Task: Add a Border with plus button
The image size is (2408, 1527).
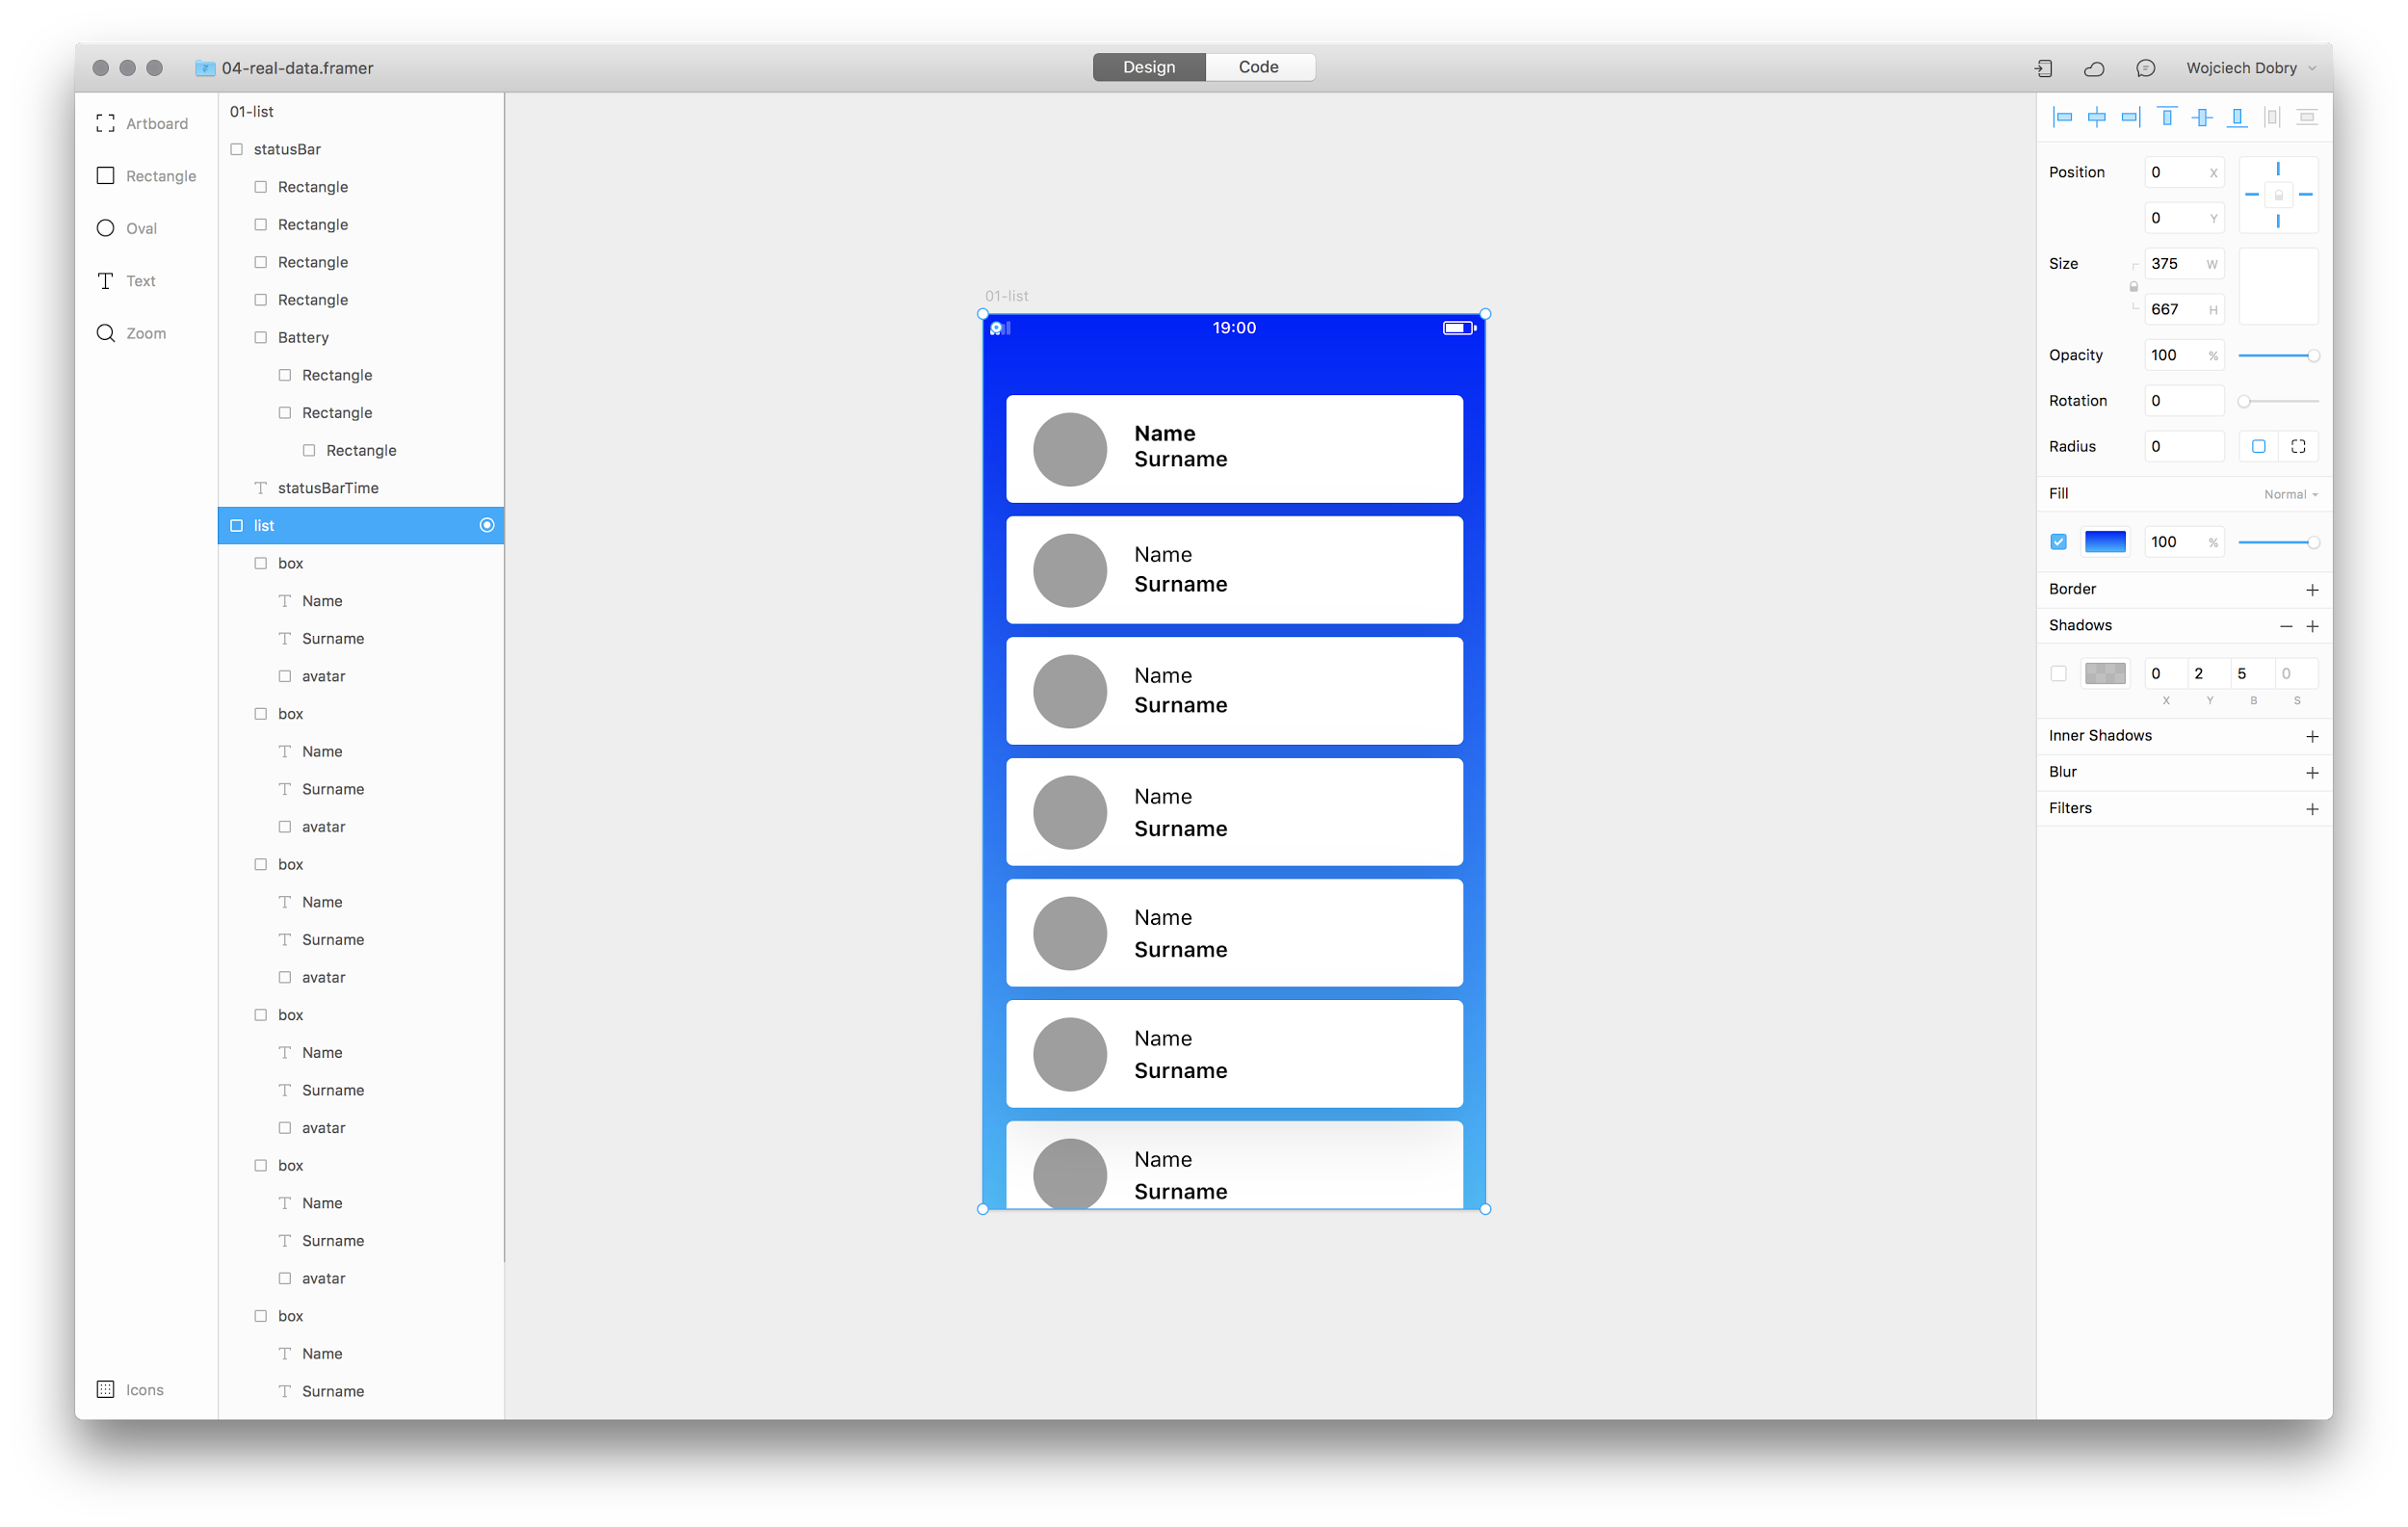Action: (x=2312, y=590)
